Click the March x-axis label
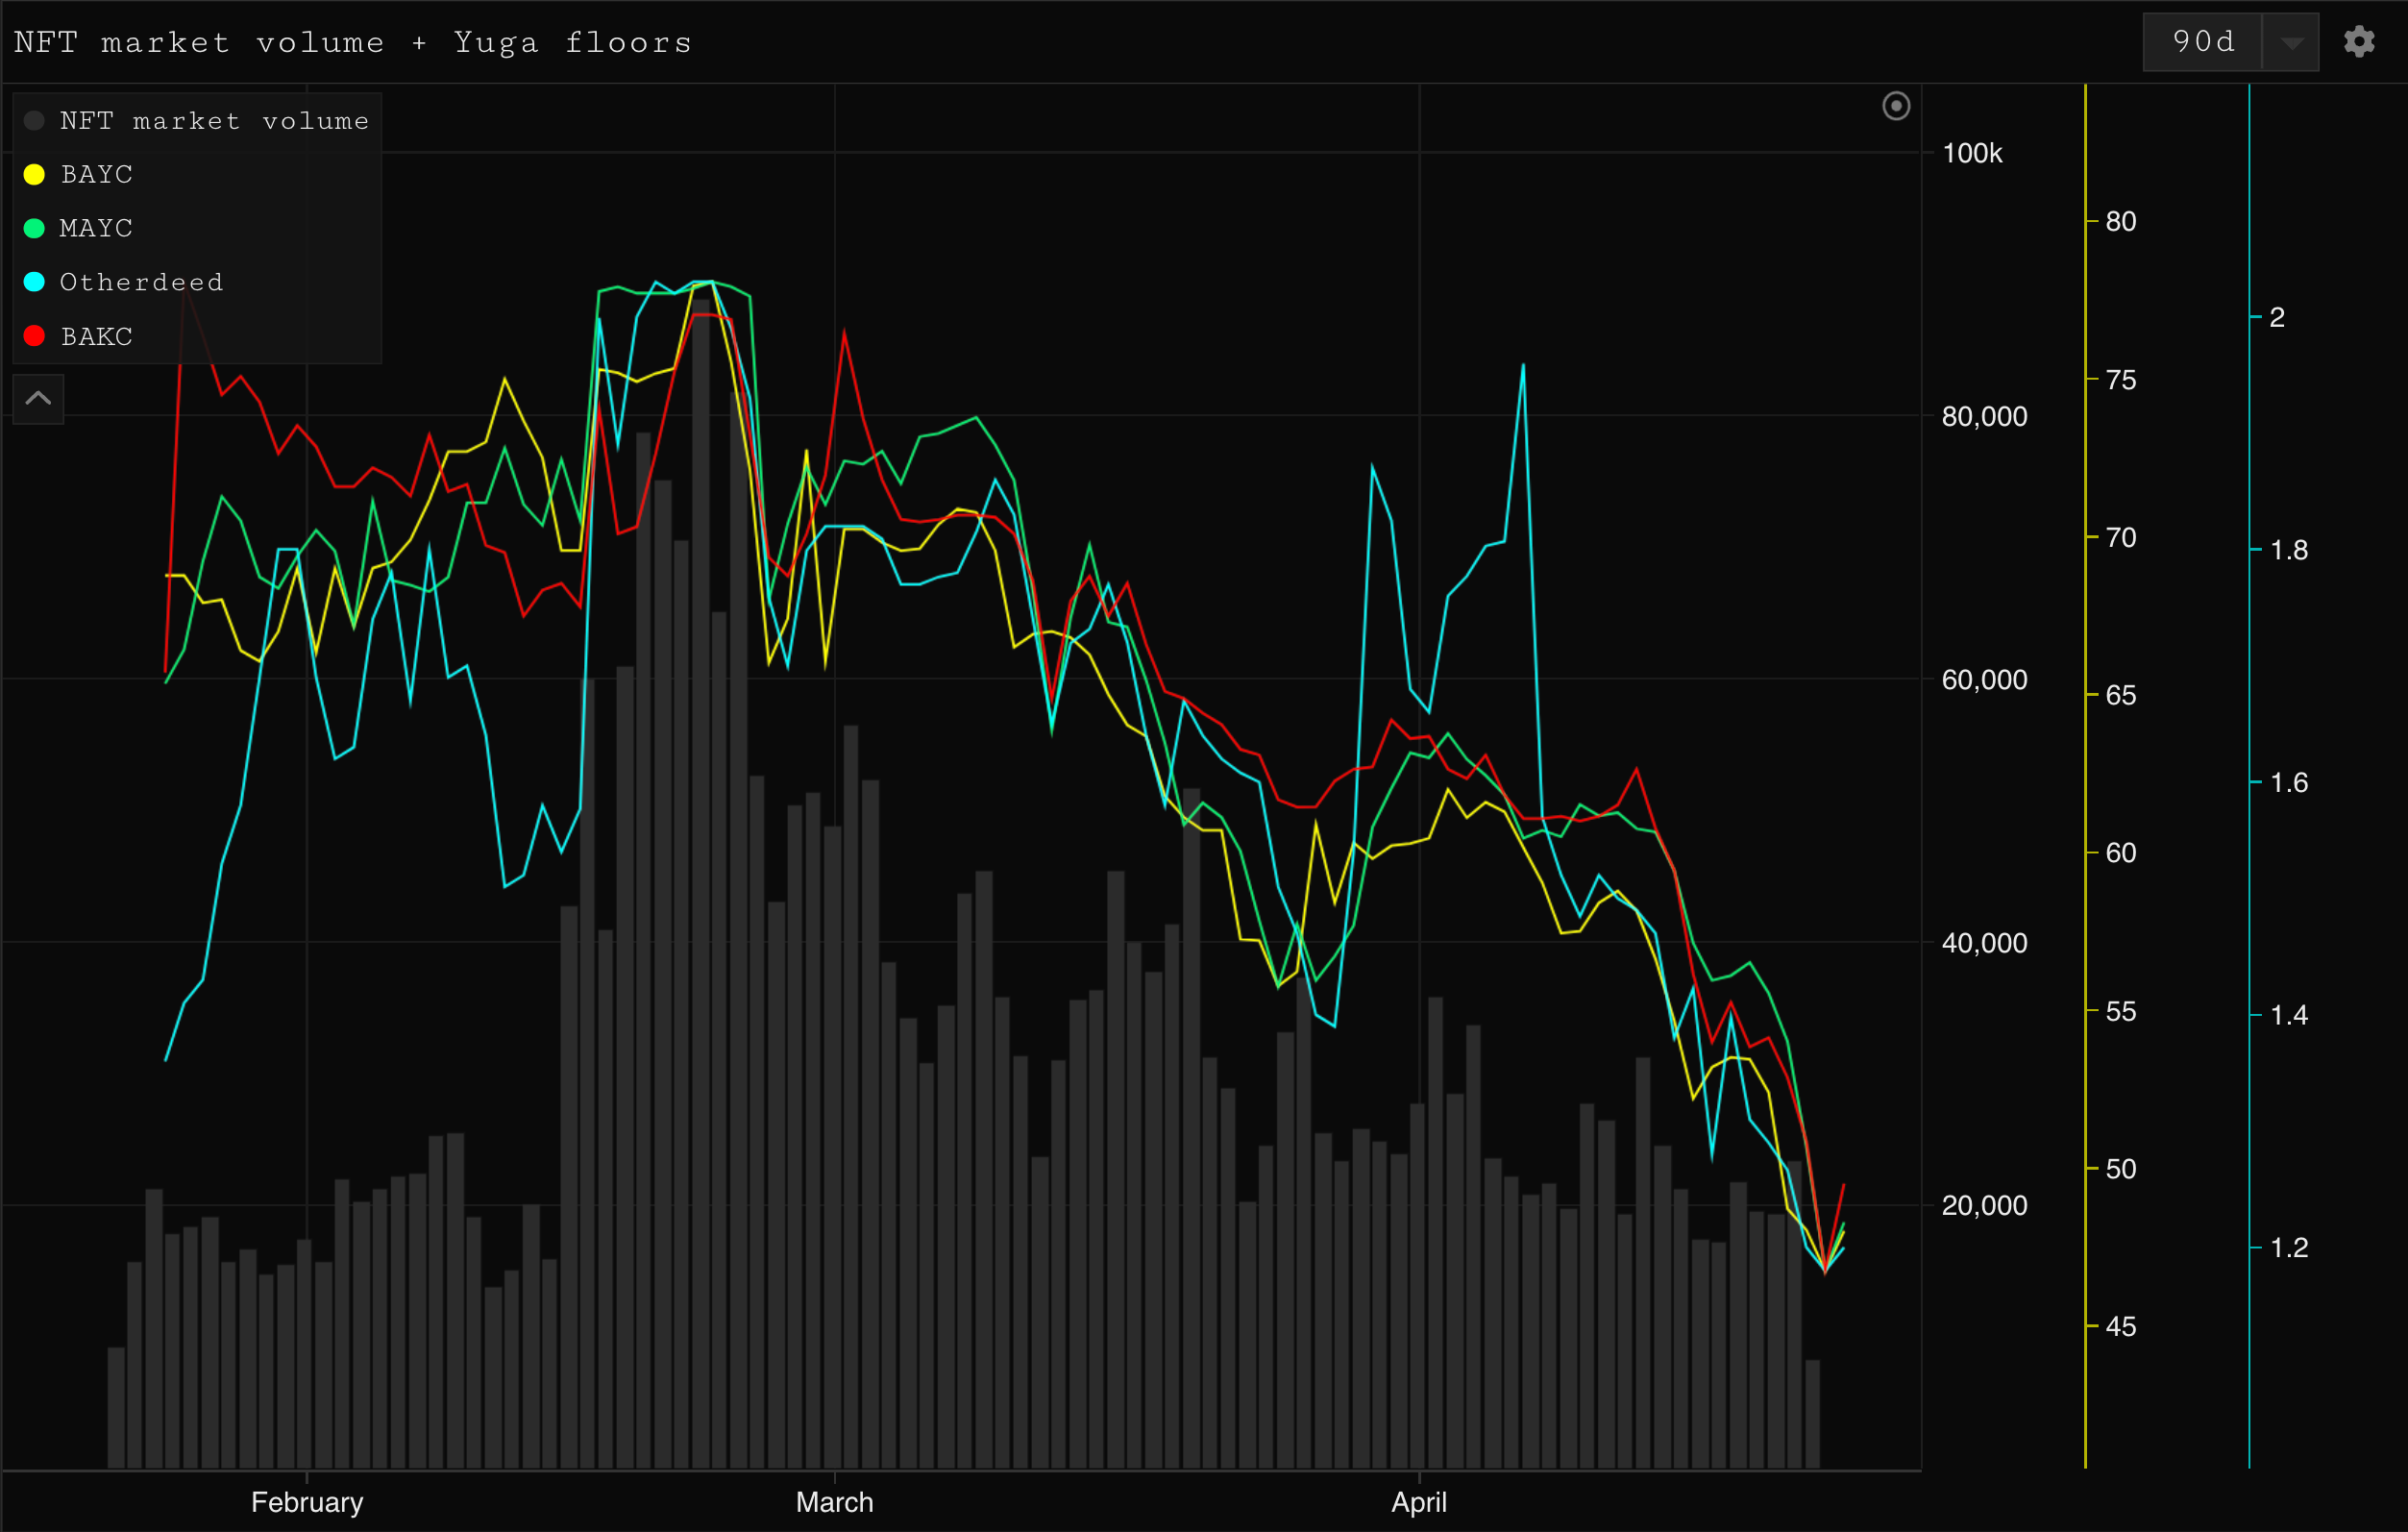This screenshot has width=2408, height=1532. [835, 1502]
